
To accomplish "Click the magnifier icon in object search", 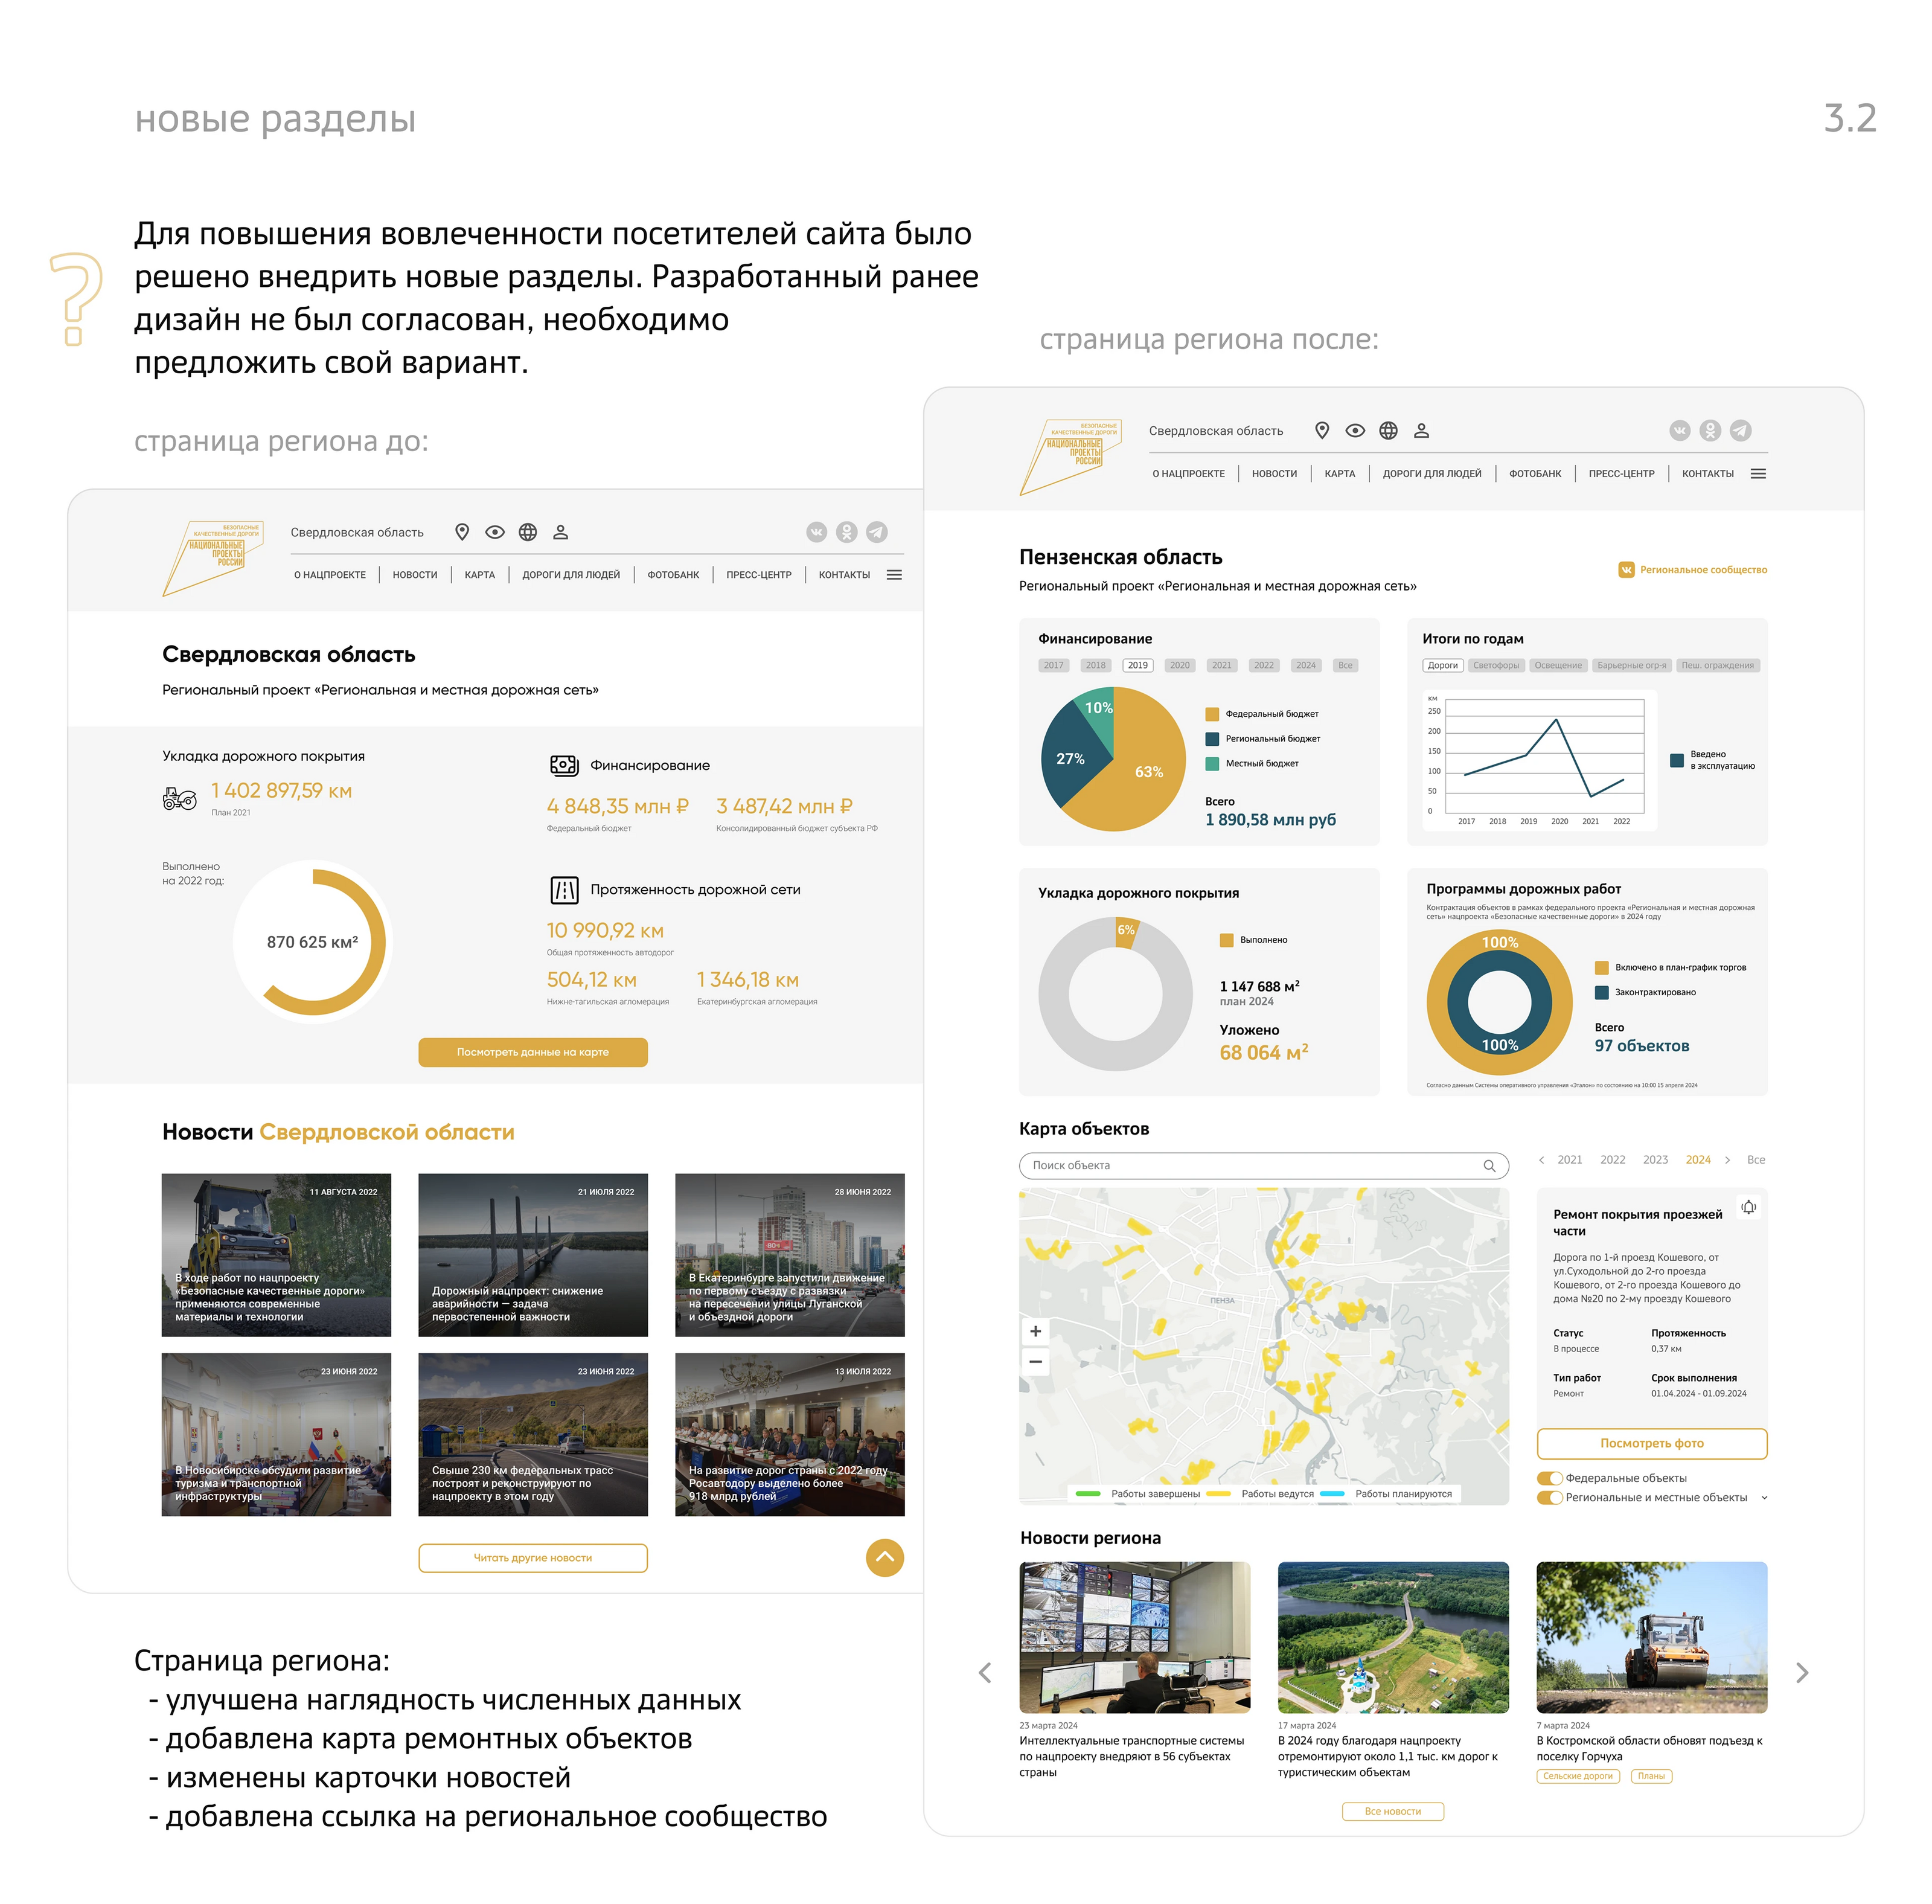I will point(1489,1166).
